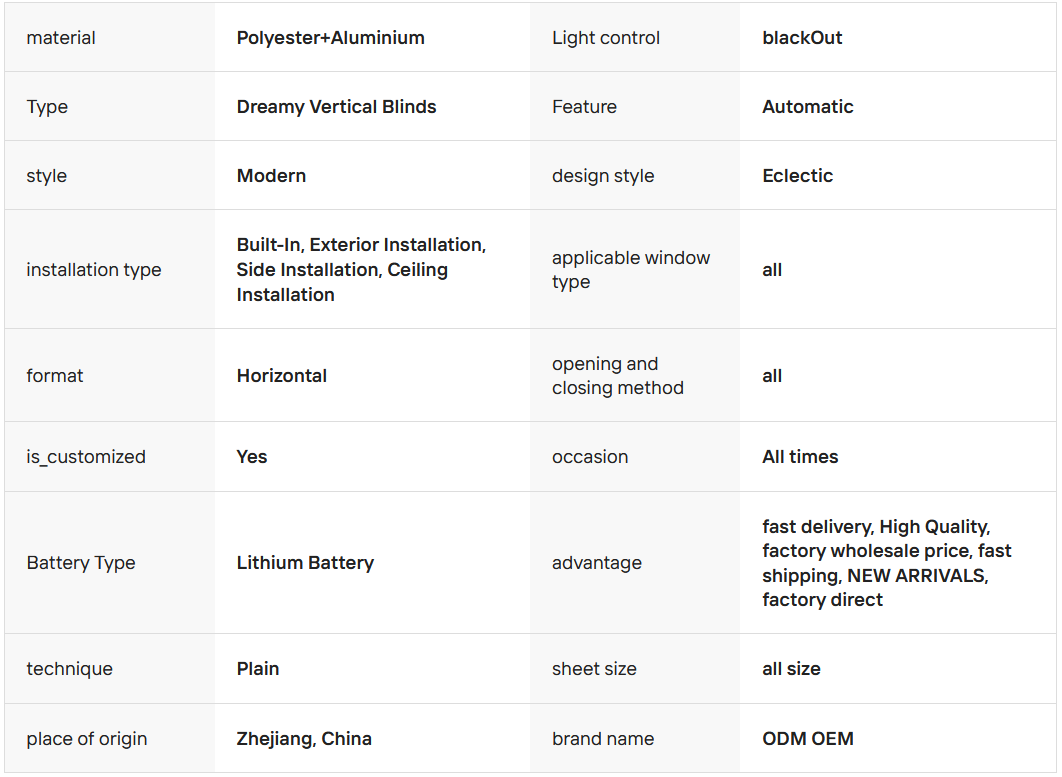Click the advantage value starting 'fast delivery'
Screen dimensions: 1062x777
pos(886,563)
